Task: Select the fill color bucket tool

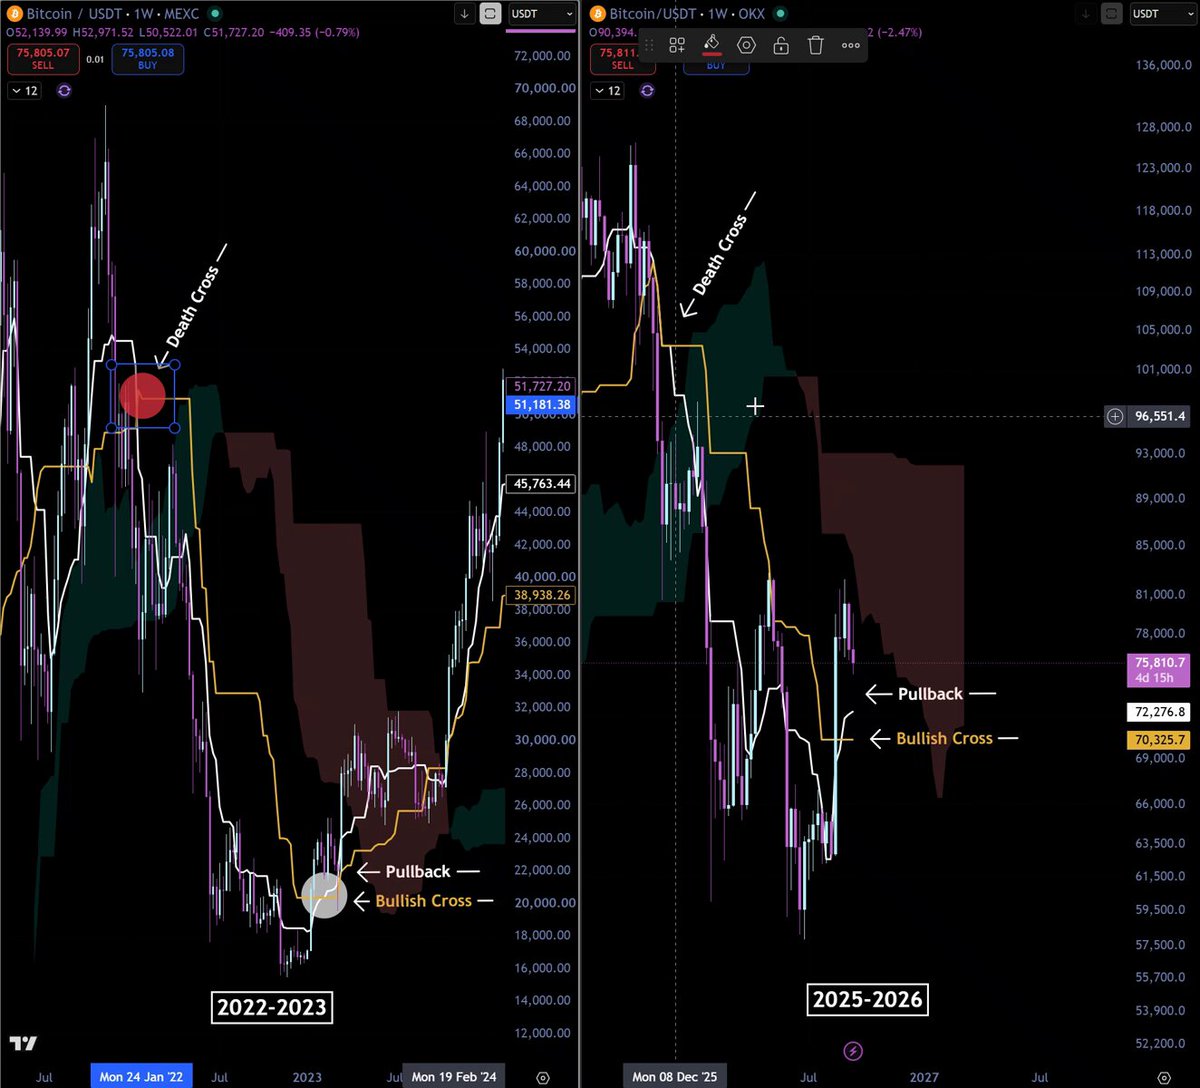Action: click(x=712, y=45)
